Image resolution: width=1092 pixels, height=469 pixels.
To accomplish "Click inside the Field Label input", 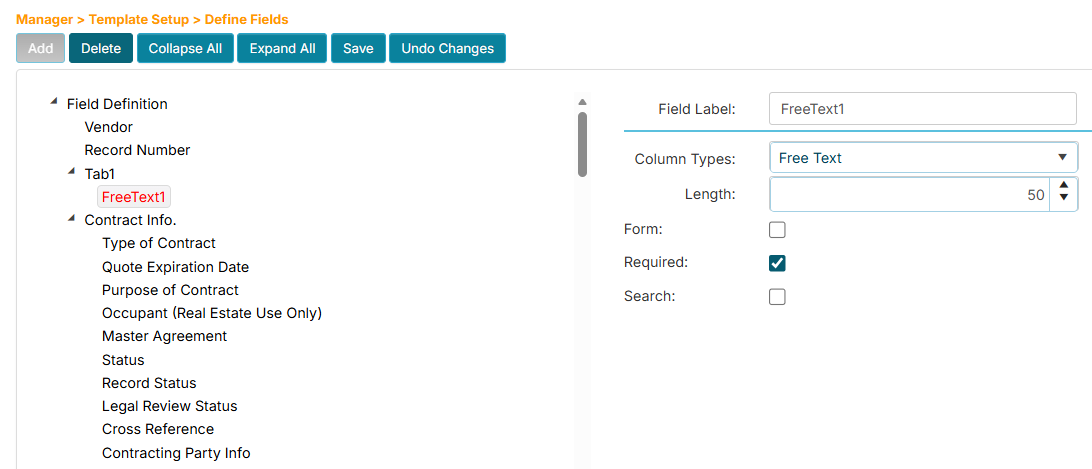I will coord(922,109).
